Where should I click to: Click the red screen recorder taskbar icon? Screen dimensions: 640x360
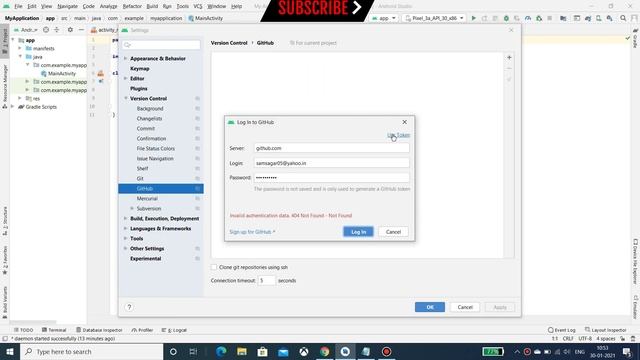(386, 351)
